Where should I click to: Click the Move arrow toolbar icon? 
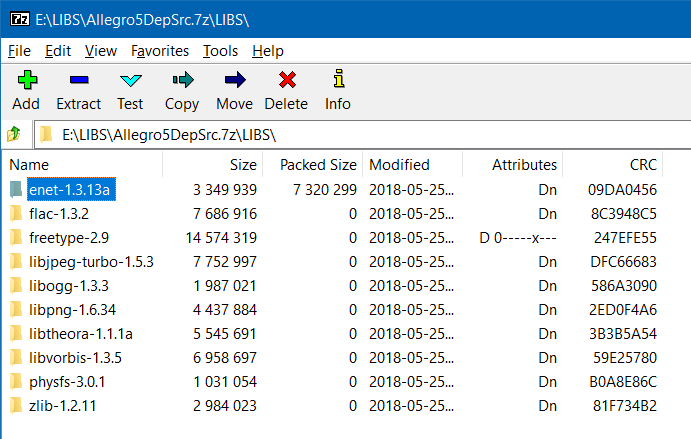234,80
